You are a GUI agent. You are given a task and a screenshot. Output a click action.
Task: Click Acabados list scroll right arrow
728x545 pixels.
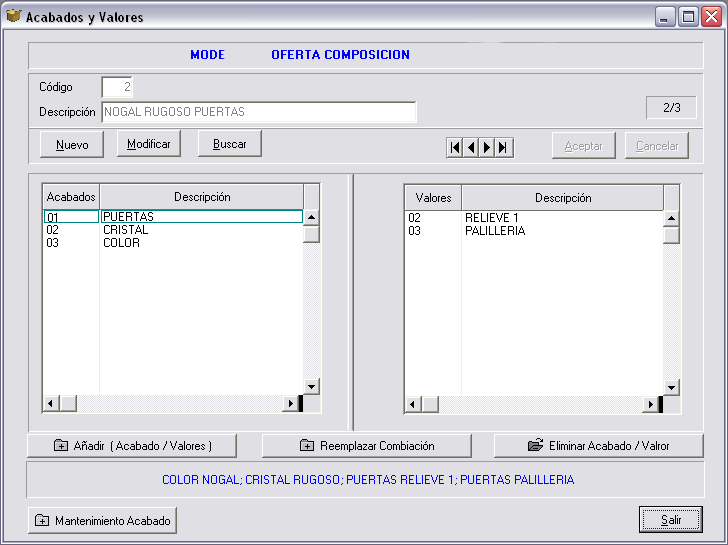tap(291, 403)
